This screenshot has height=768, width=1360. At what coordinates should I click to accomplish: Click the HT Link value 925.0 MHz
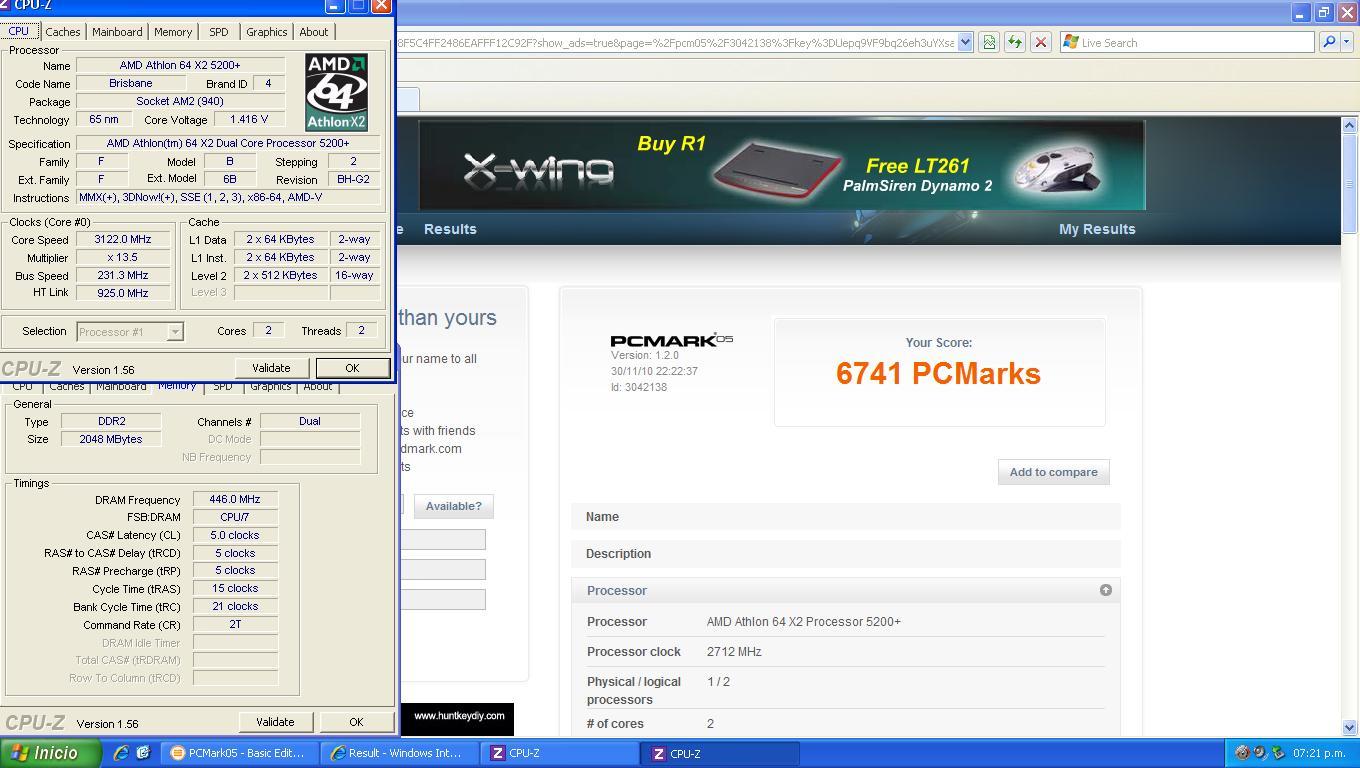(122, 293)
